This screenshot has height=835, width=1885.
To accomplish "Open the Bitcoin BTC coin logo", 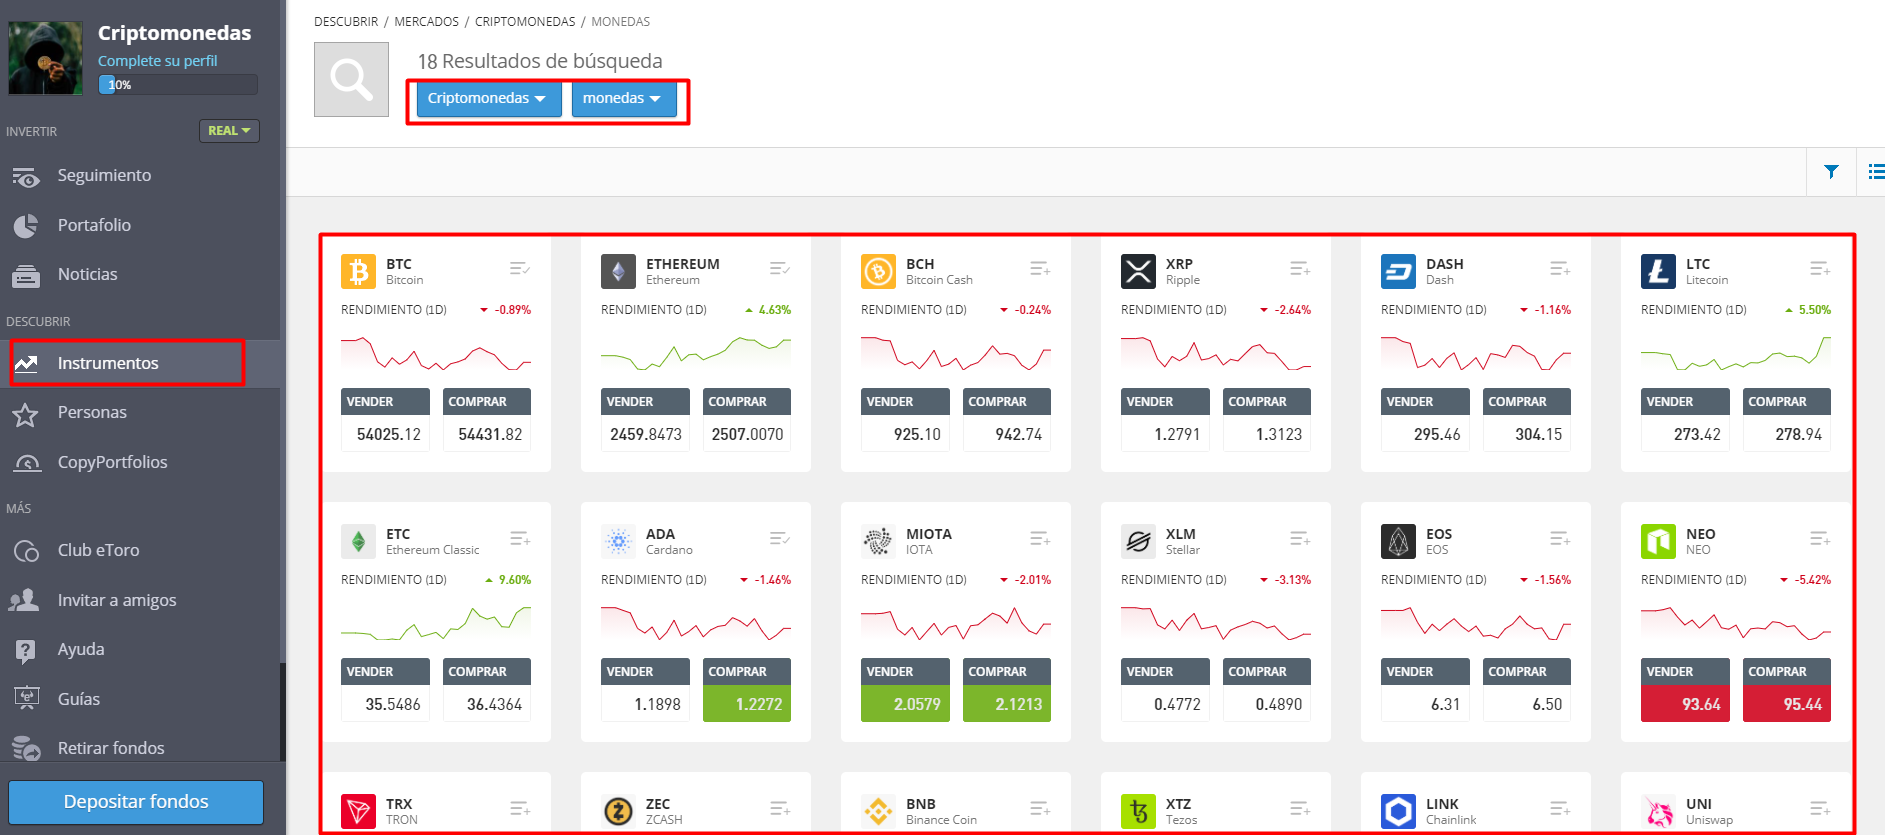I will coord(358,271).
